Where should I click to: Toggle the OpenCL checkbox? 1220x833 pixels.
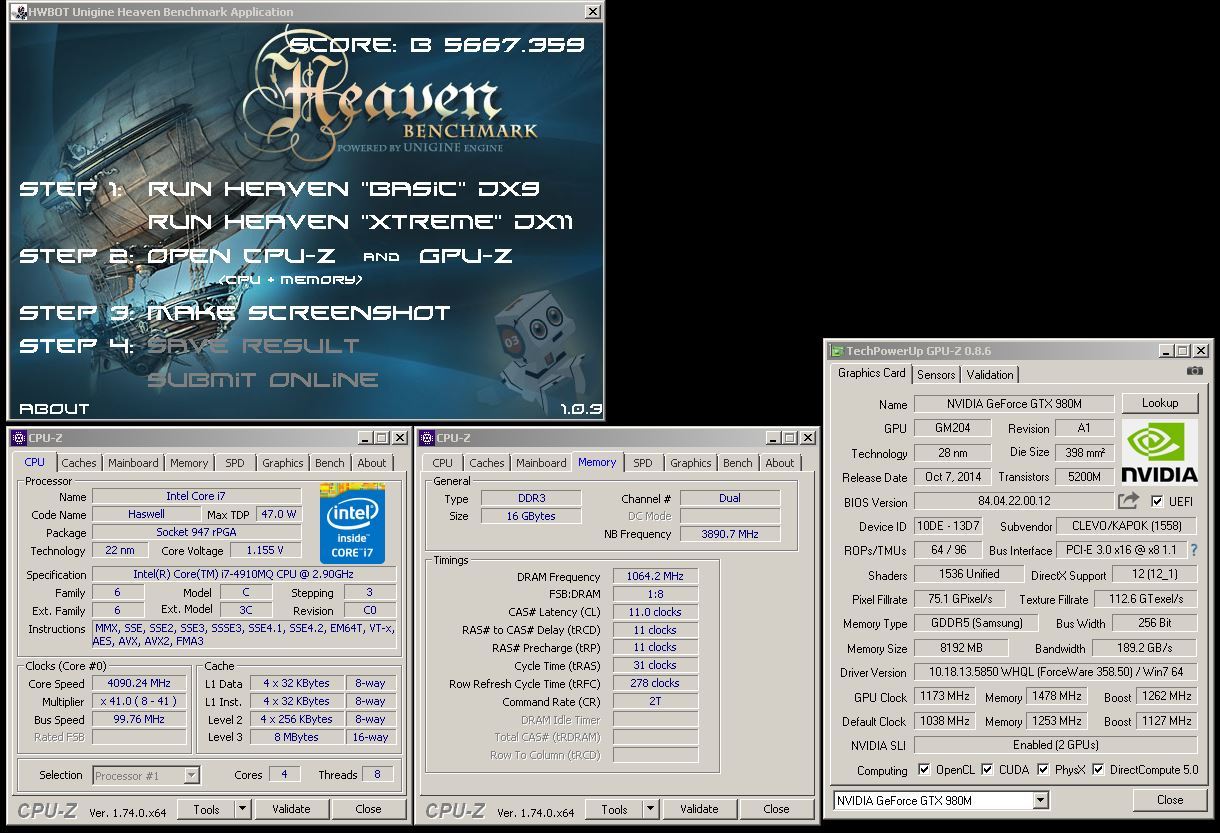tap(925, 770)
